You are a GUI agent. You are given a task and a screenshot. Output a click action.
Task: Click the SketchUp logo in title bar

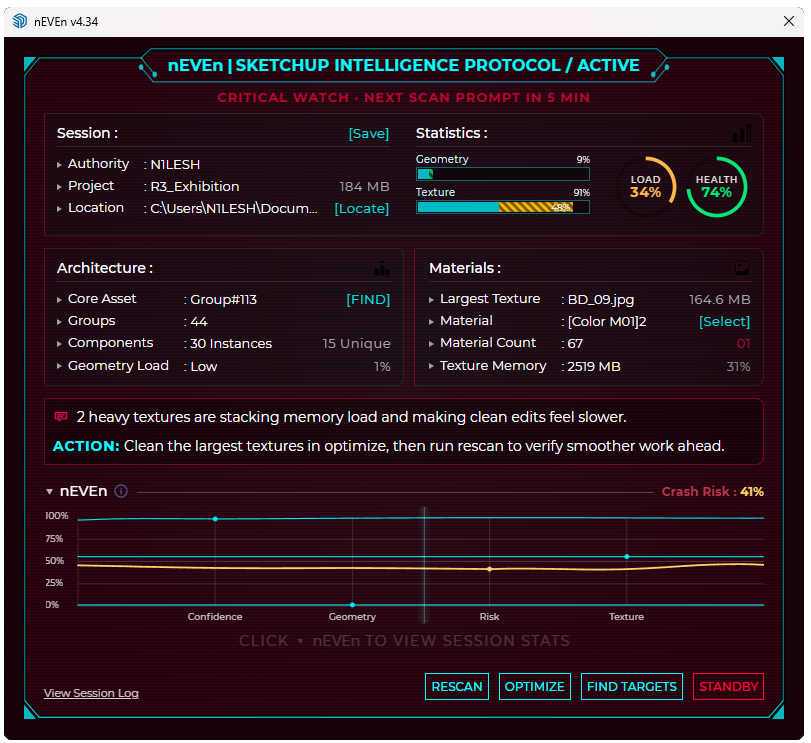point(20,21)
